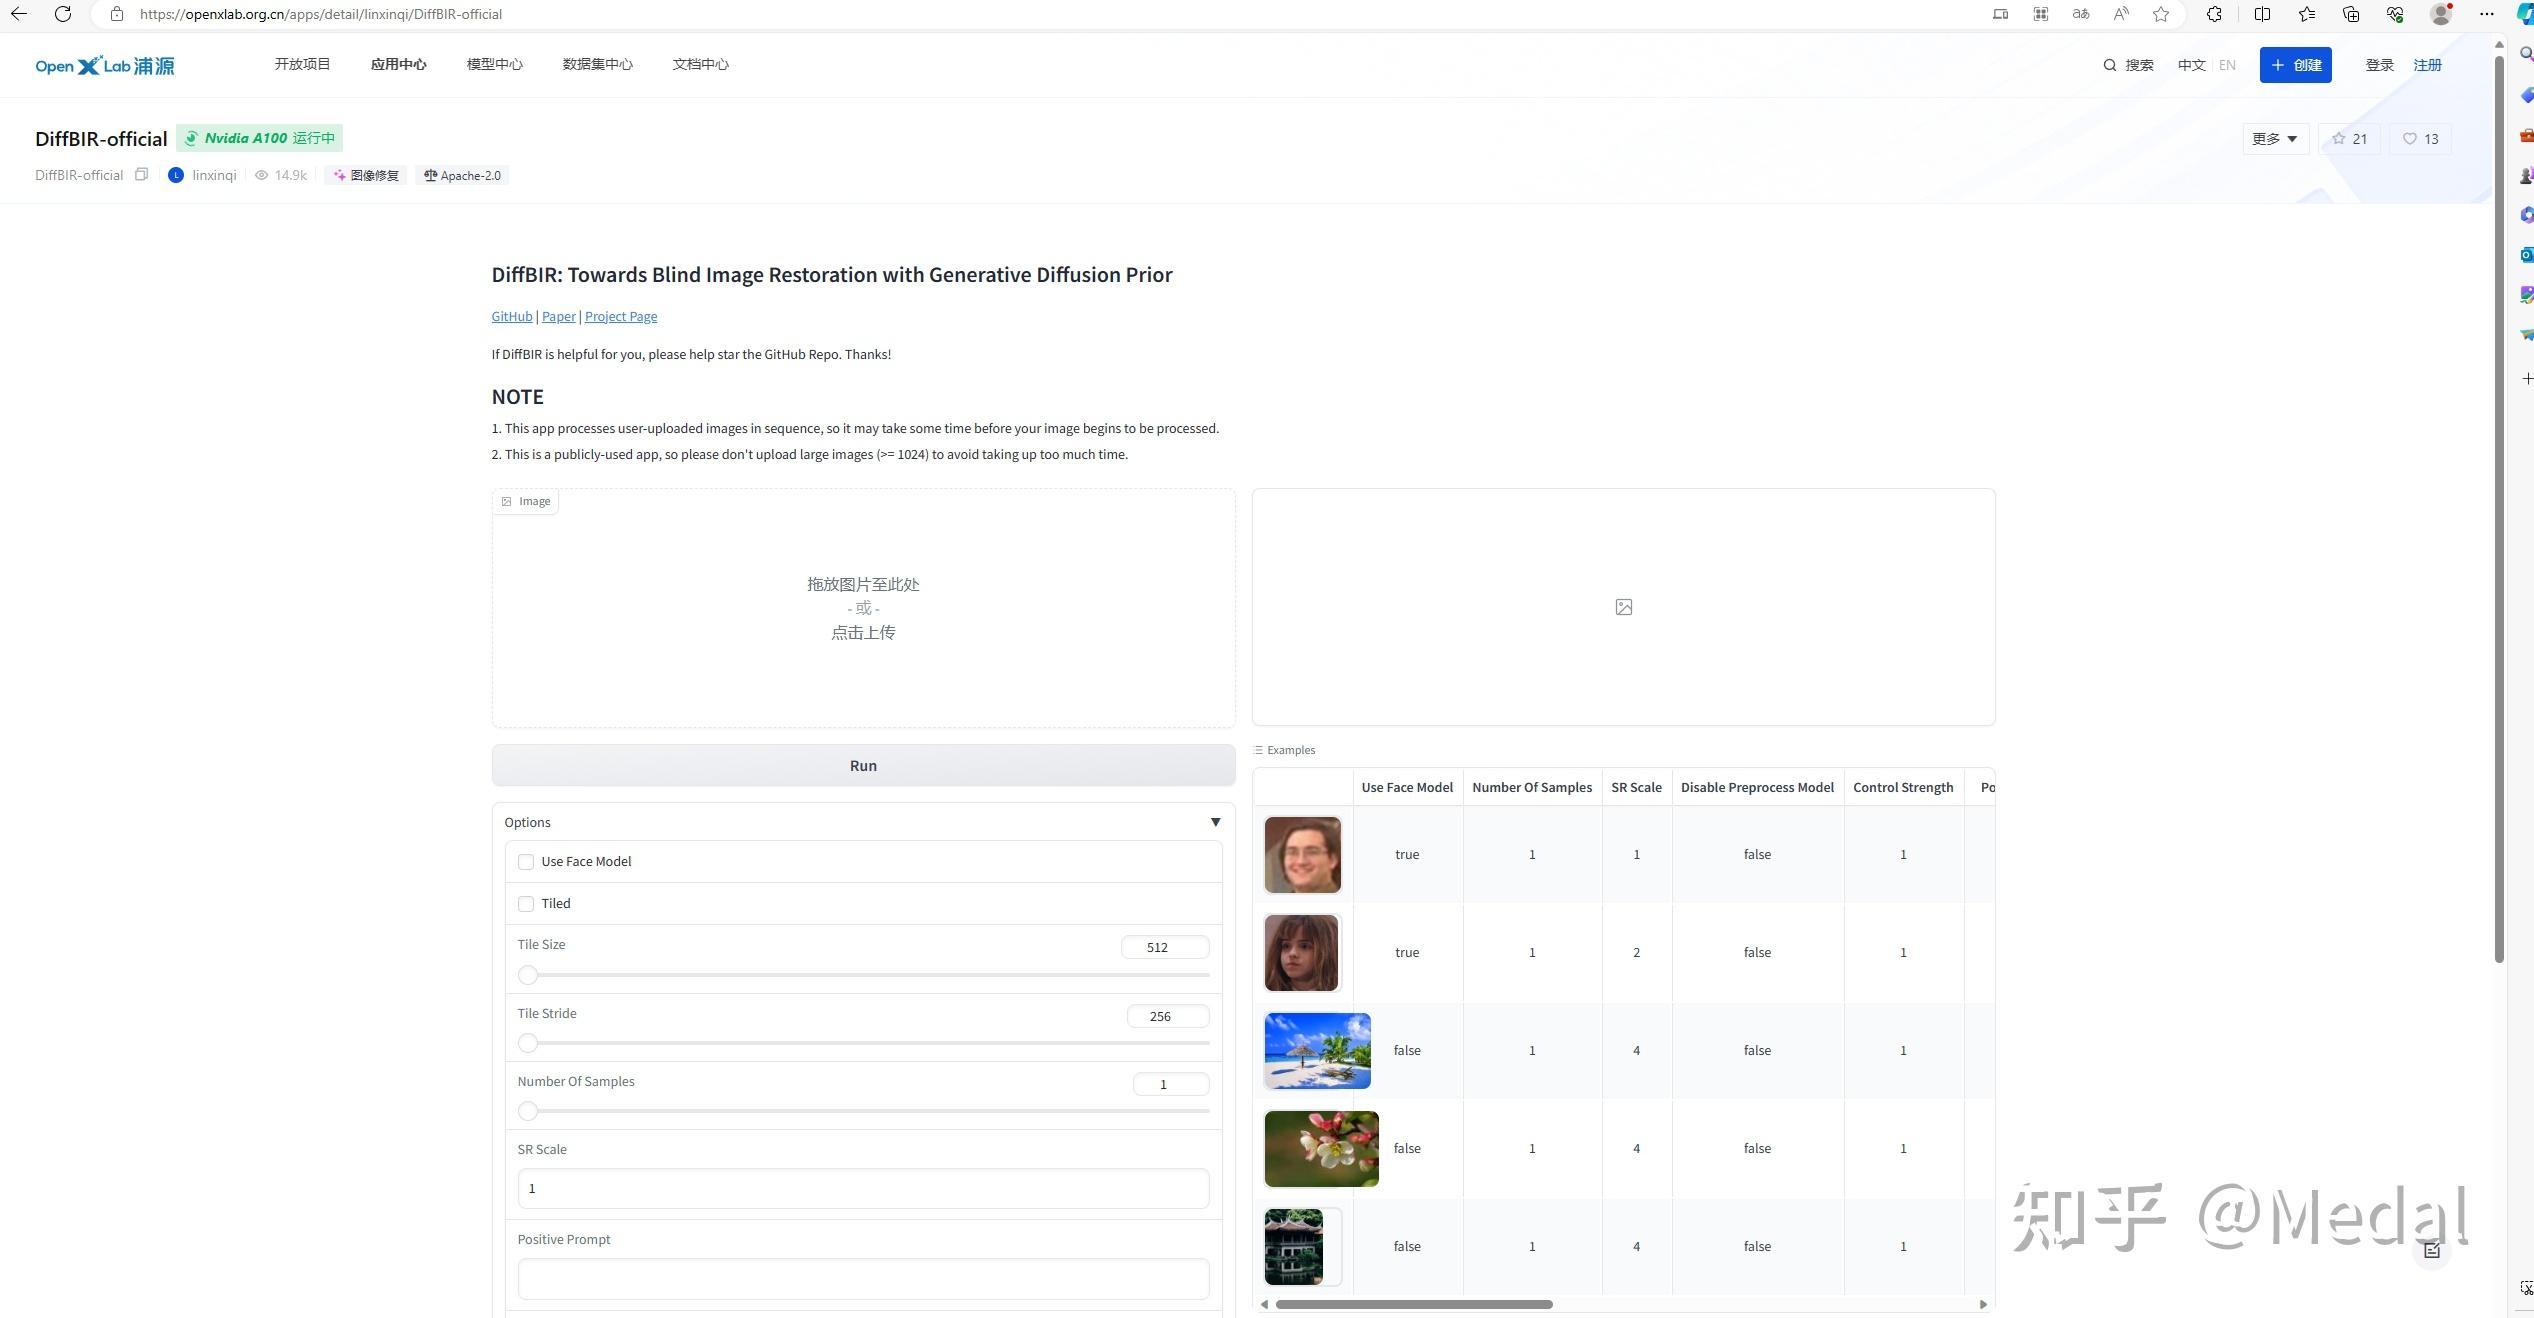Open the 更多 dropdown menu
The image size is (2534, 1318).
(x=2274, y=139)
